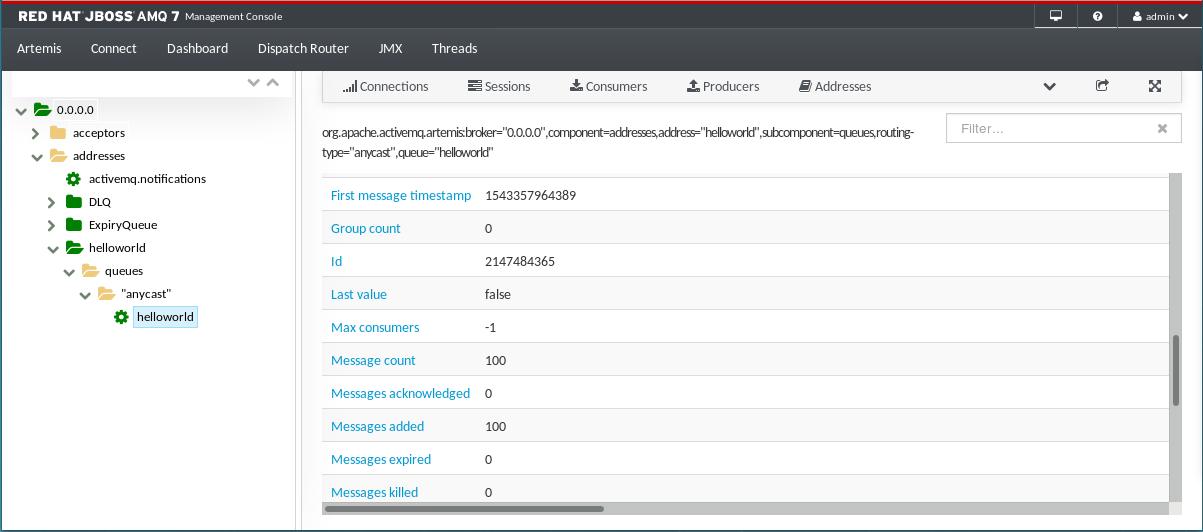
Task: Click into the Filter input field
Action: (x=1050, y=129)
